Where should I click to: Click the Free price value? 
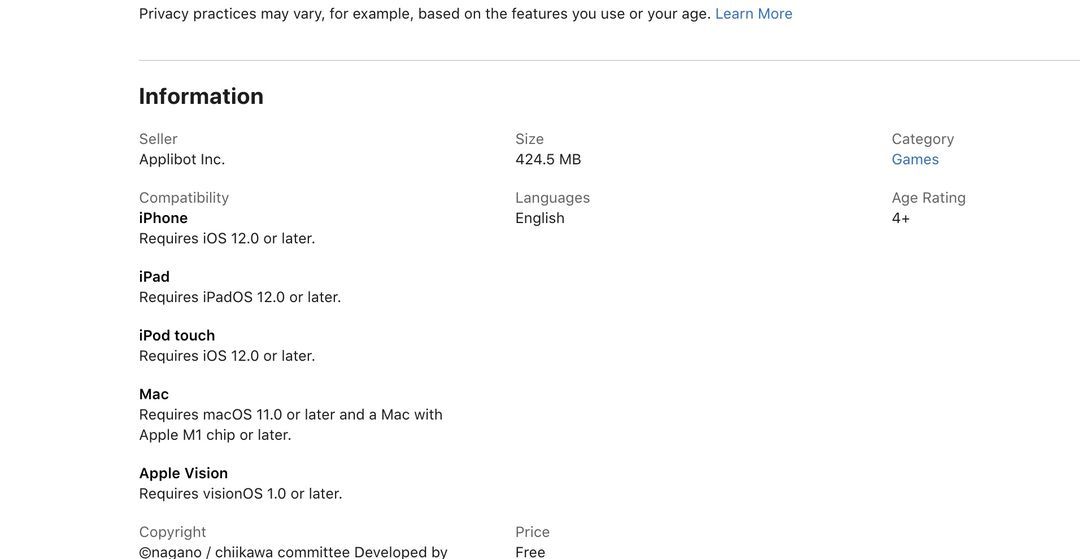(530, 552)
